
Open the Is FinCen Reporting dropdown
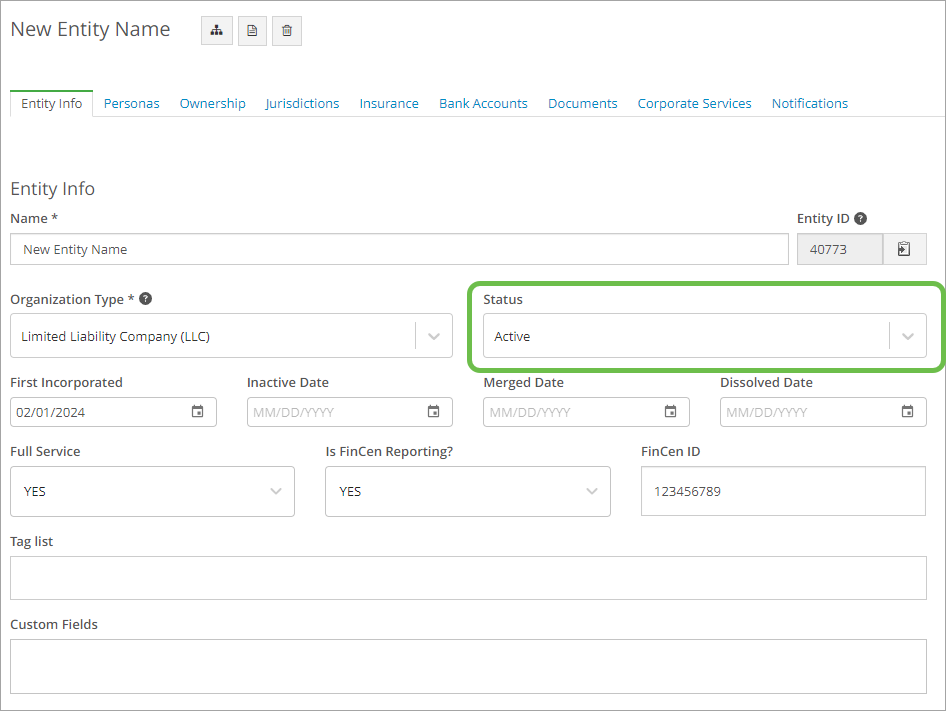tap(468, 491)
